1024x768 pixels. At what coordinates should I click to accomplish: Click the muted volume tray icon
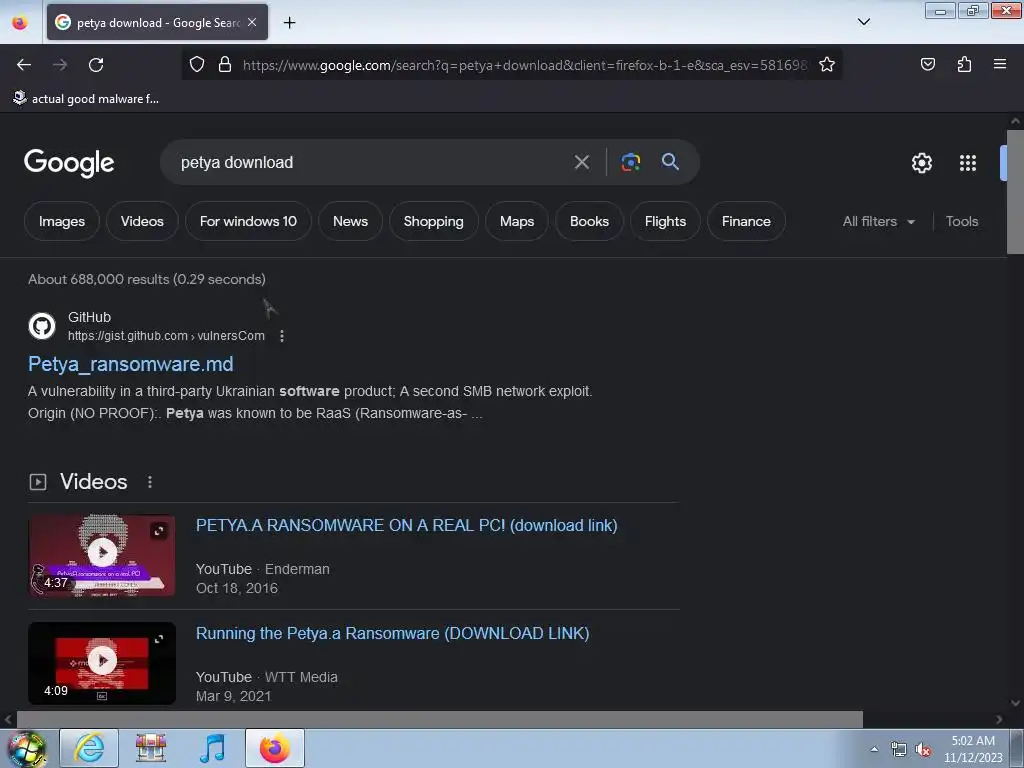[x=923, y=750]
